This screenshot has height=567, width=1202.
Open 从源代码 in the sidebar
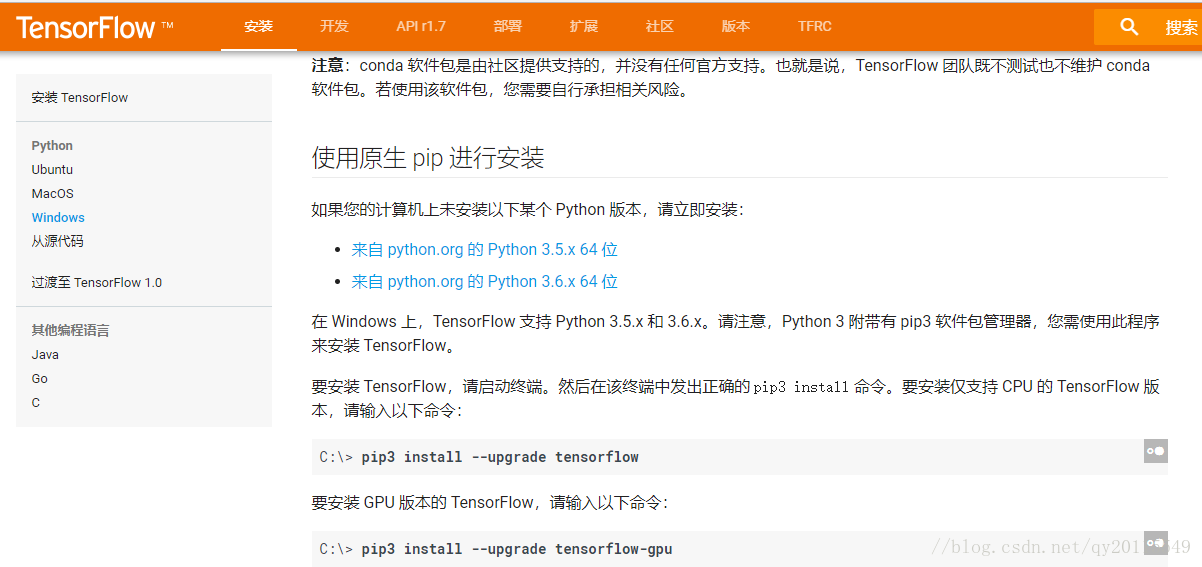(x=57, y=242)
